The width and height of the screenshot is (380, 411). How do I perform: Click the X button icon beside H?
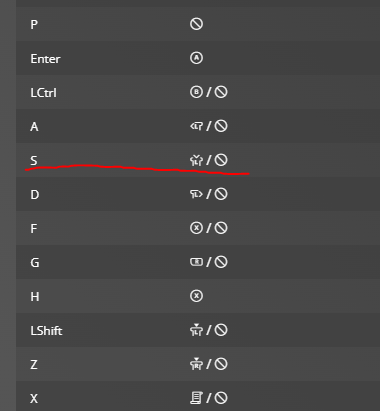point(196,296)
